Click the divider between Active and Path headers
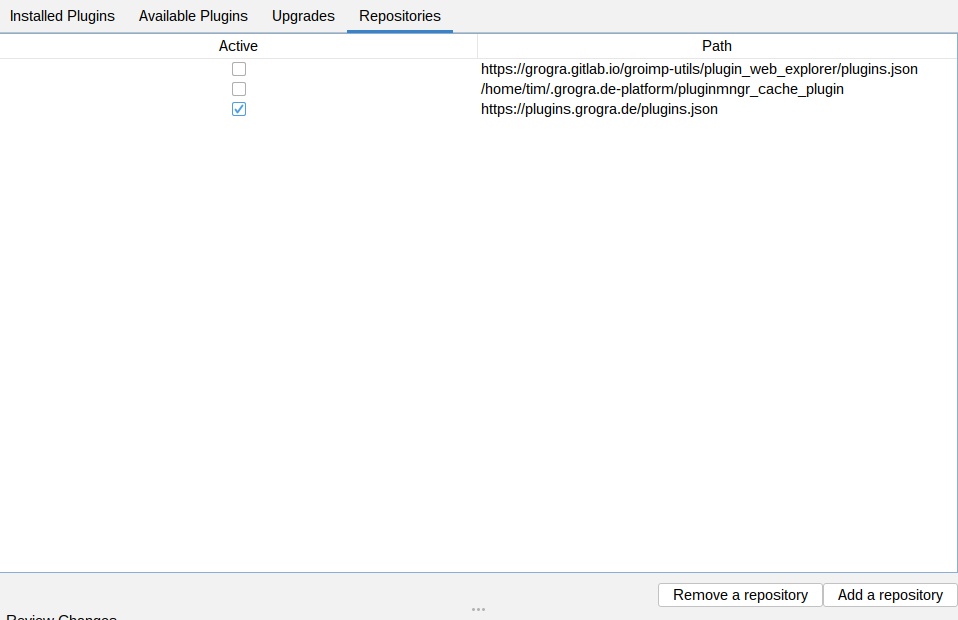958x620 pixels. click(x=477, y=46)
